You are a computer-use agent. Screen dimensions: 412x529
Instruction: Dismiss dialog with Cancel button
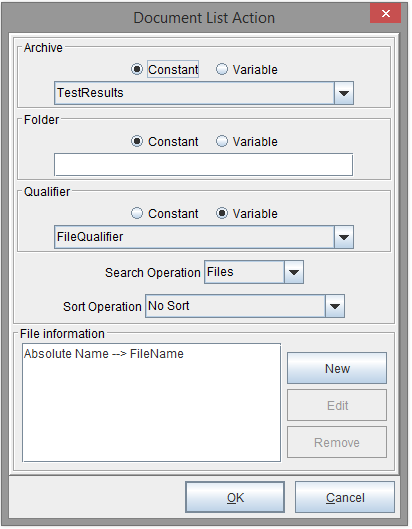[345, 497]
